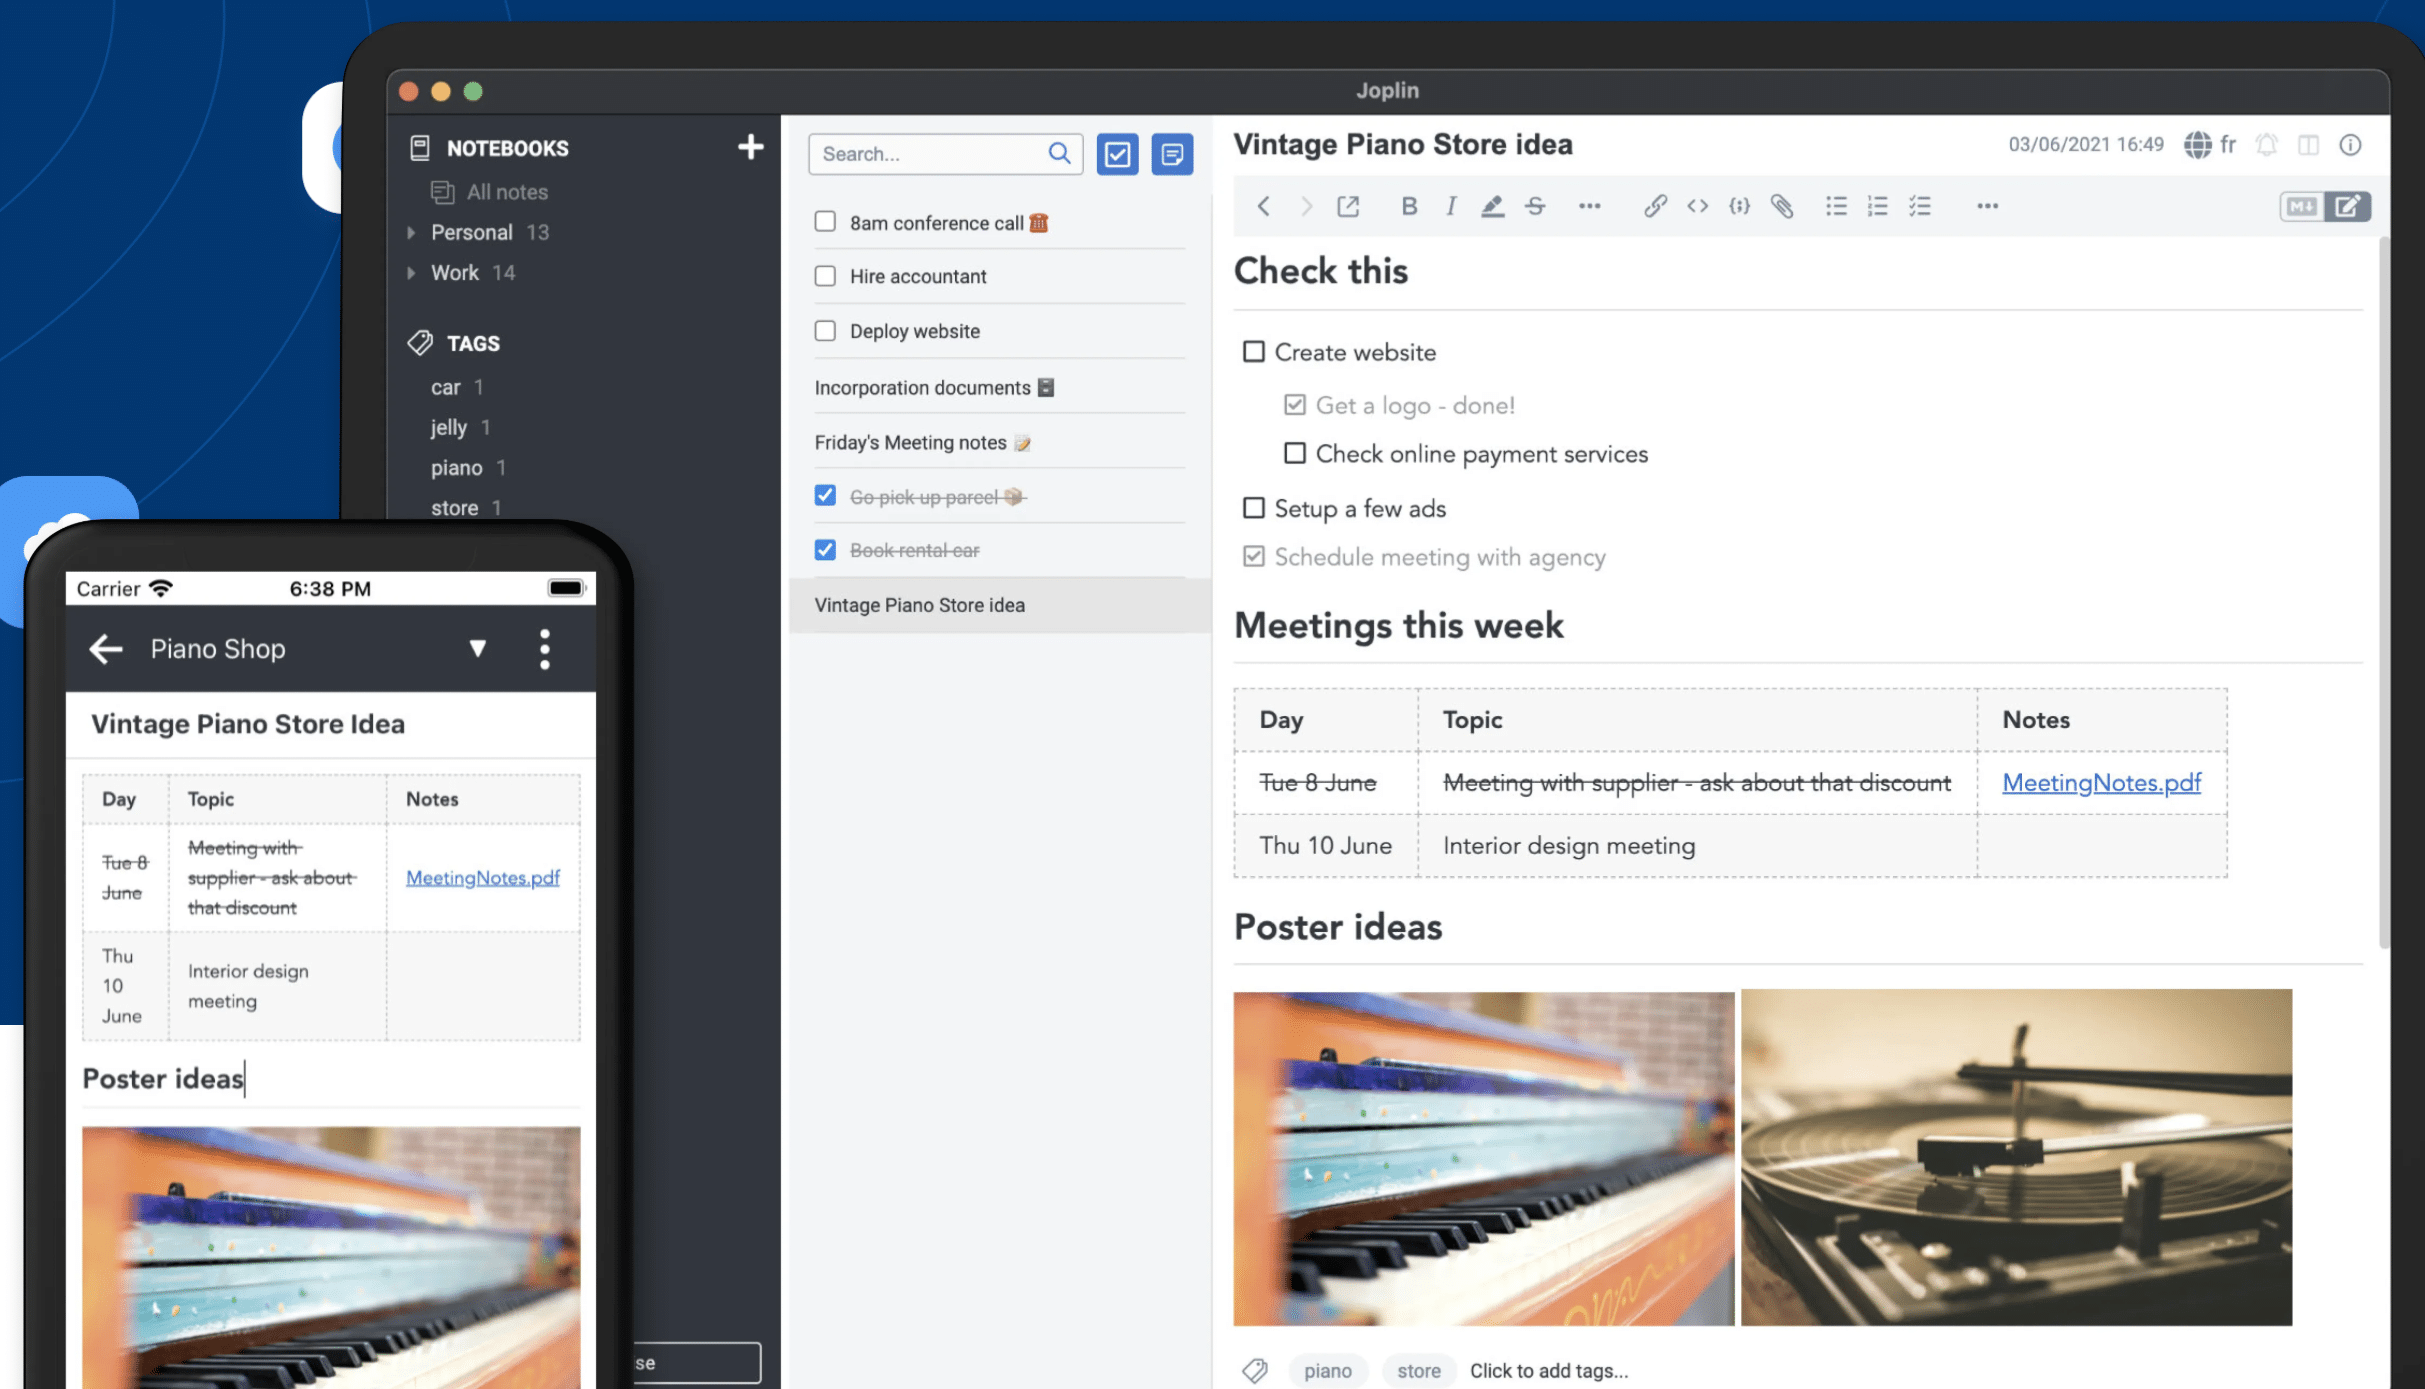Open note in external editor
Image resolution: width=2425 pixels, height=1389 pixels.
click(x=1348, y=206)
